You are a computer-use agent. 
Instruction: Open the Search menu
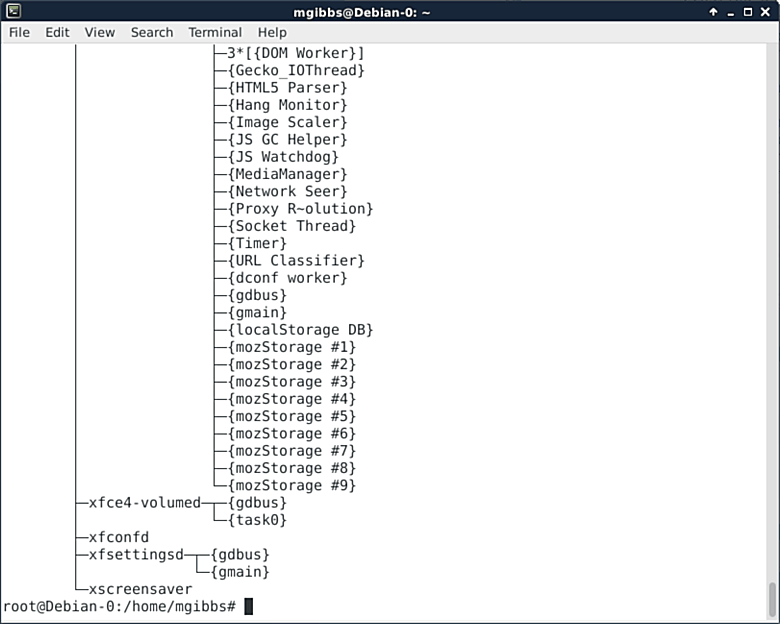click(x=152, y=32)
